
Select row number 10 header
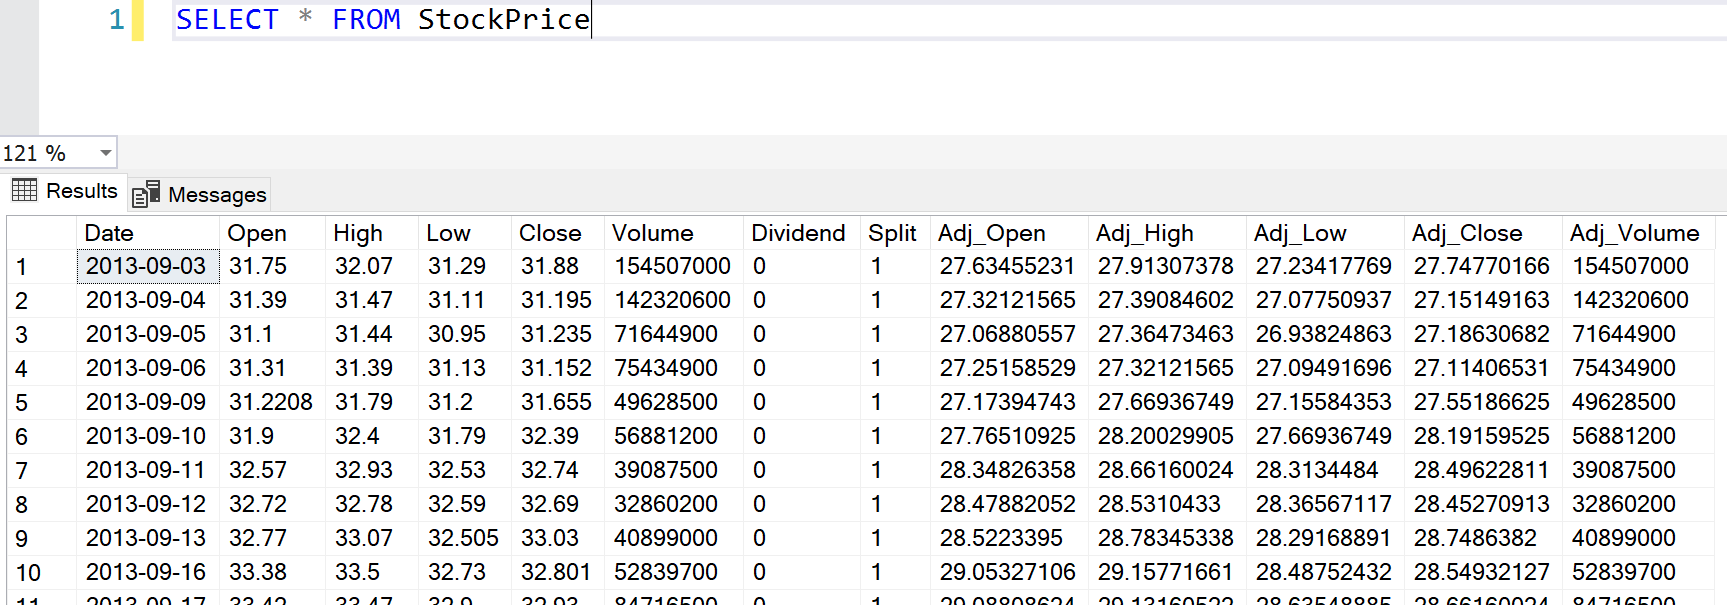pos(28,573)
